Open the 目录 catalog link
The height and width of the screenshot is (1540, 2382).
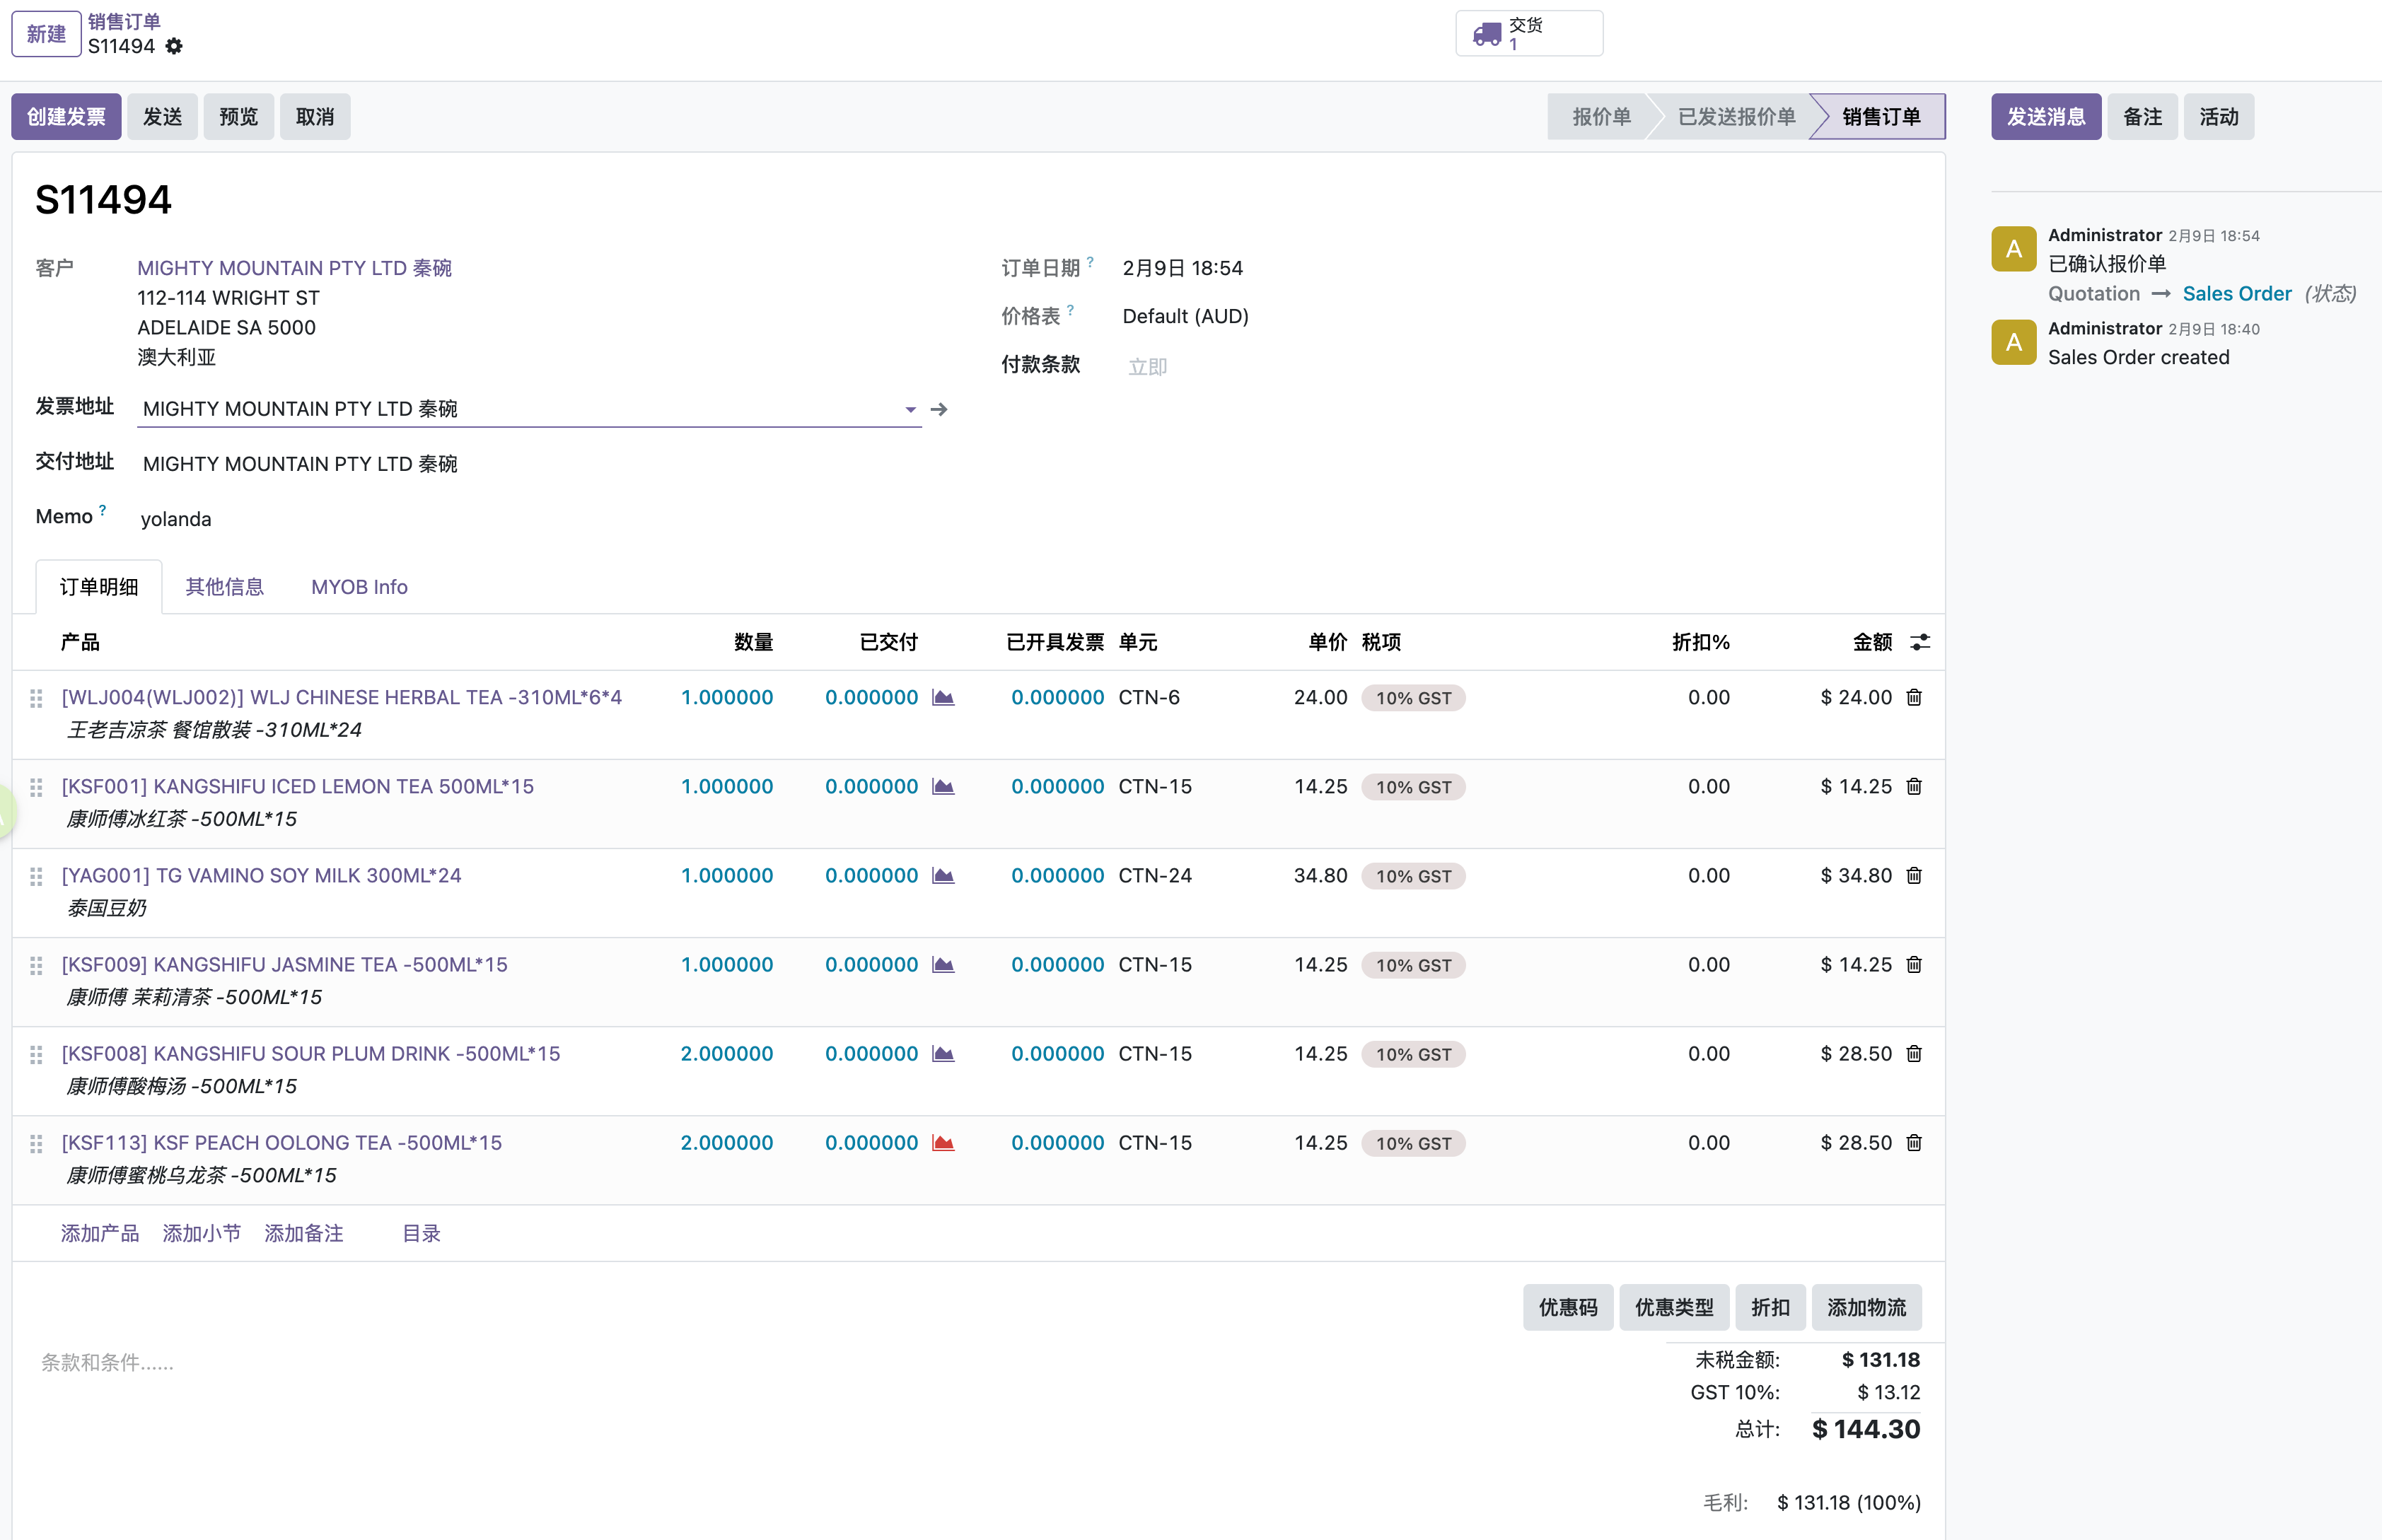click(x=421, y=1233)
